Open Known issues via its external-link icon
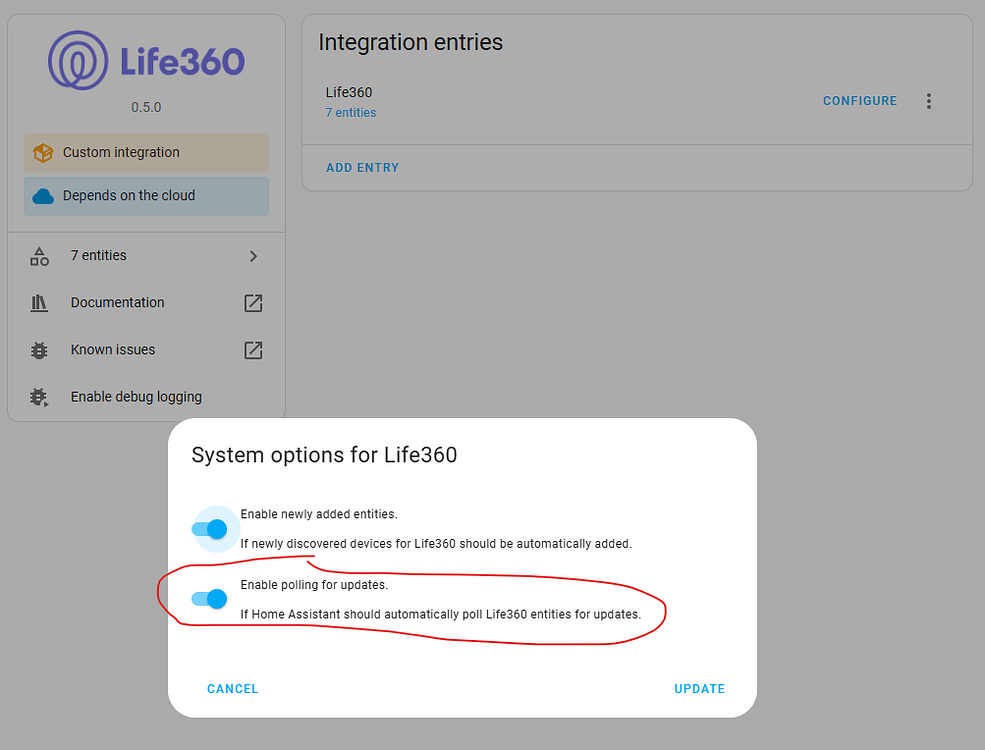Image resolution: width=985 pixels, height=750 pixels. [x=251, y=350]
